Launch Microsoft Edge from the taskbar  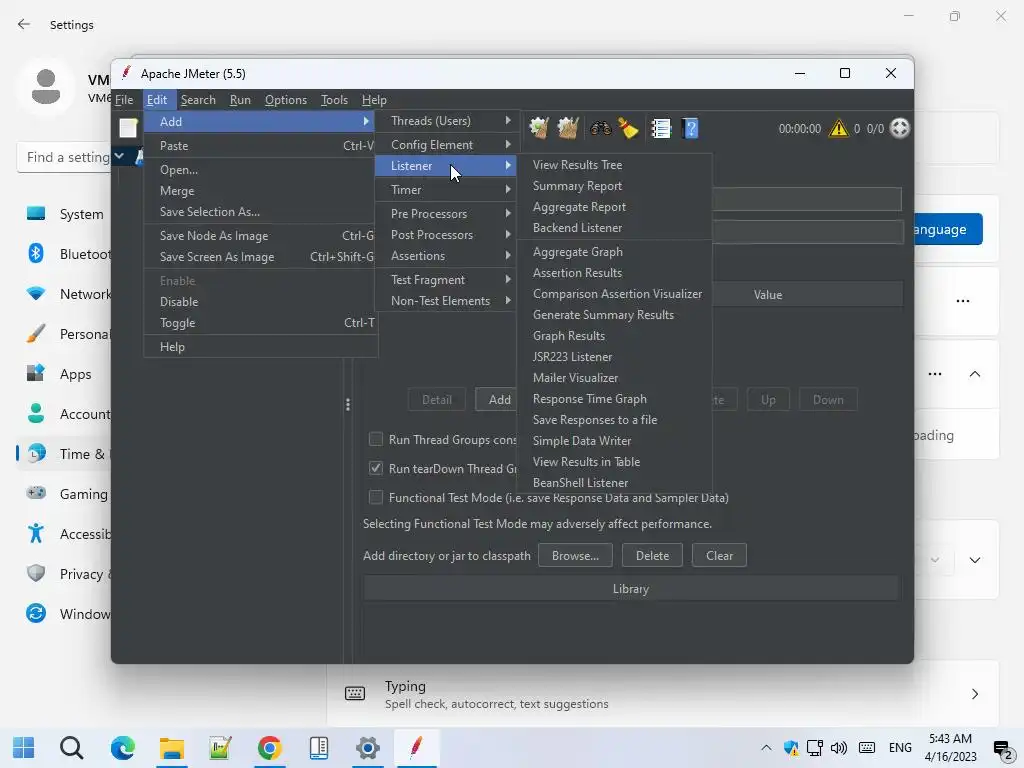(122, 748)
